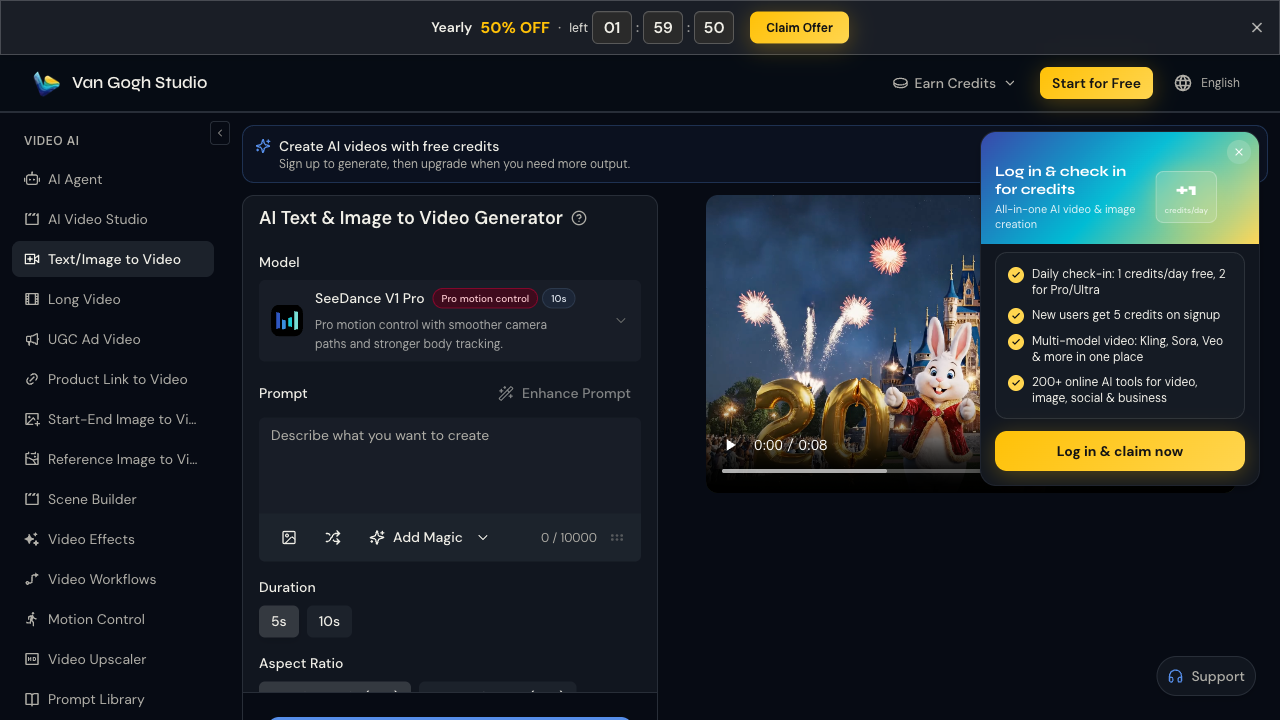Click the drag grip icon beside character count
Viewport: 1280px width, 720px height.
(x=617, y=537)
